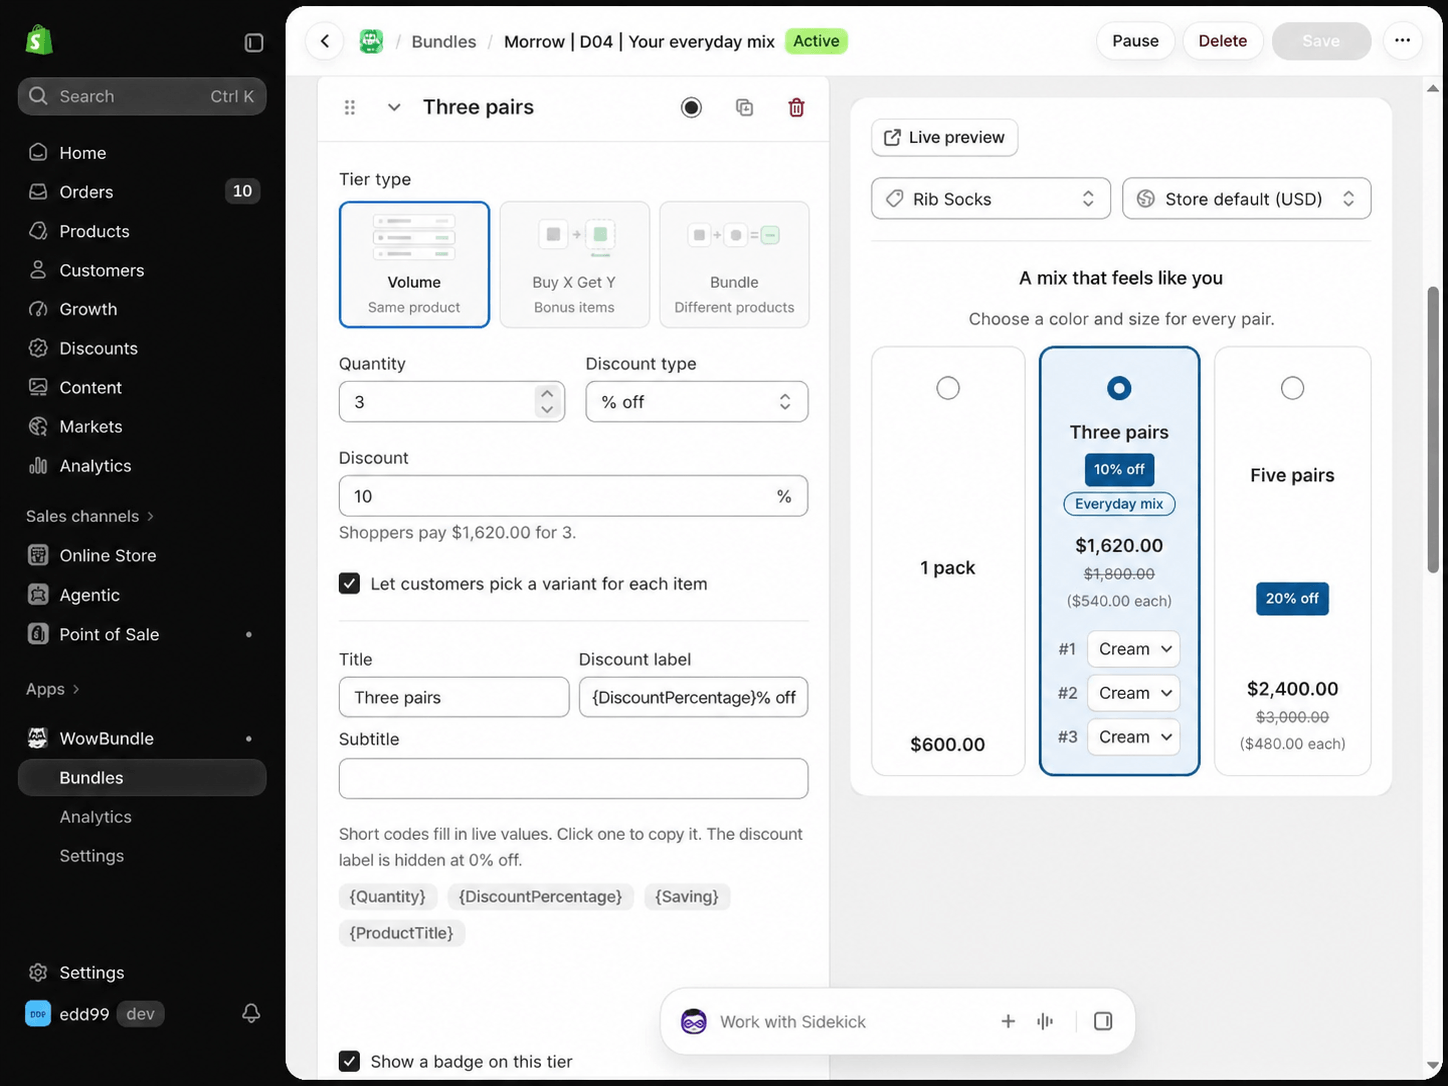
Task: Copy the {Saving} short code
Action: point(687,896)
